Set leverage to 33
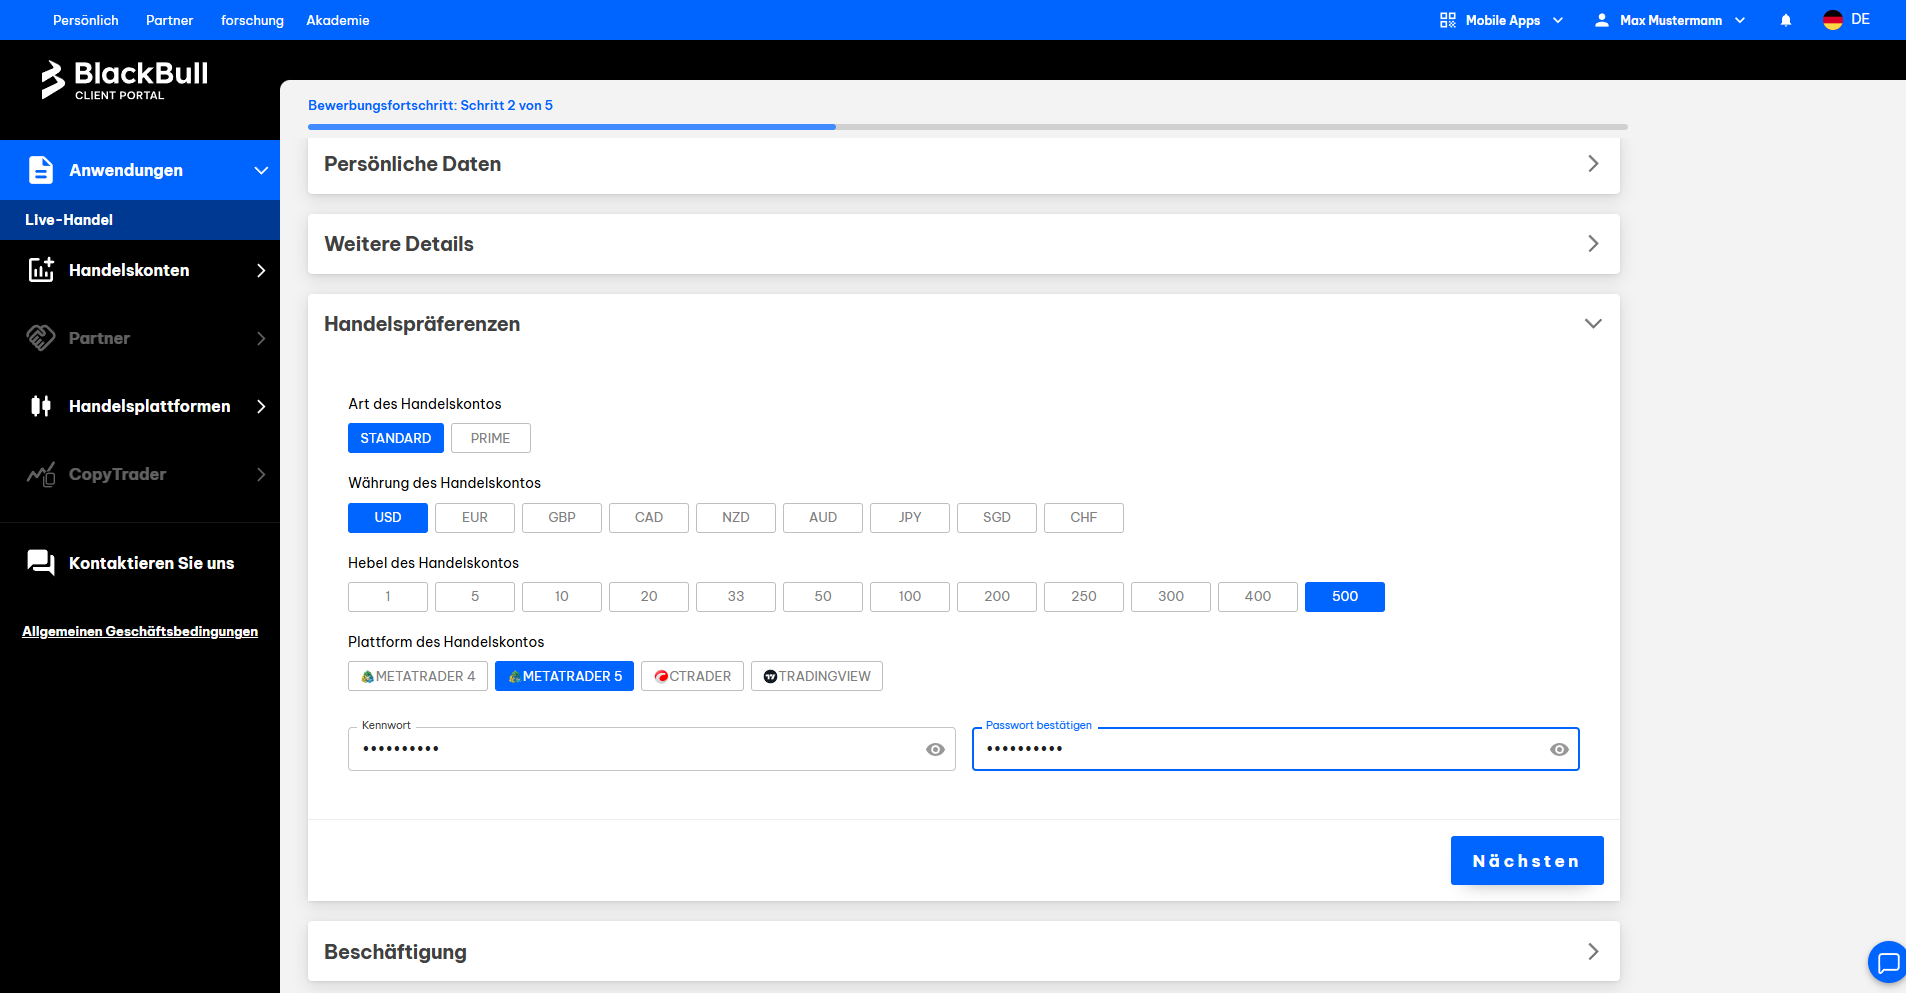 [x=736, y=596]
